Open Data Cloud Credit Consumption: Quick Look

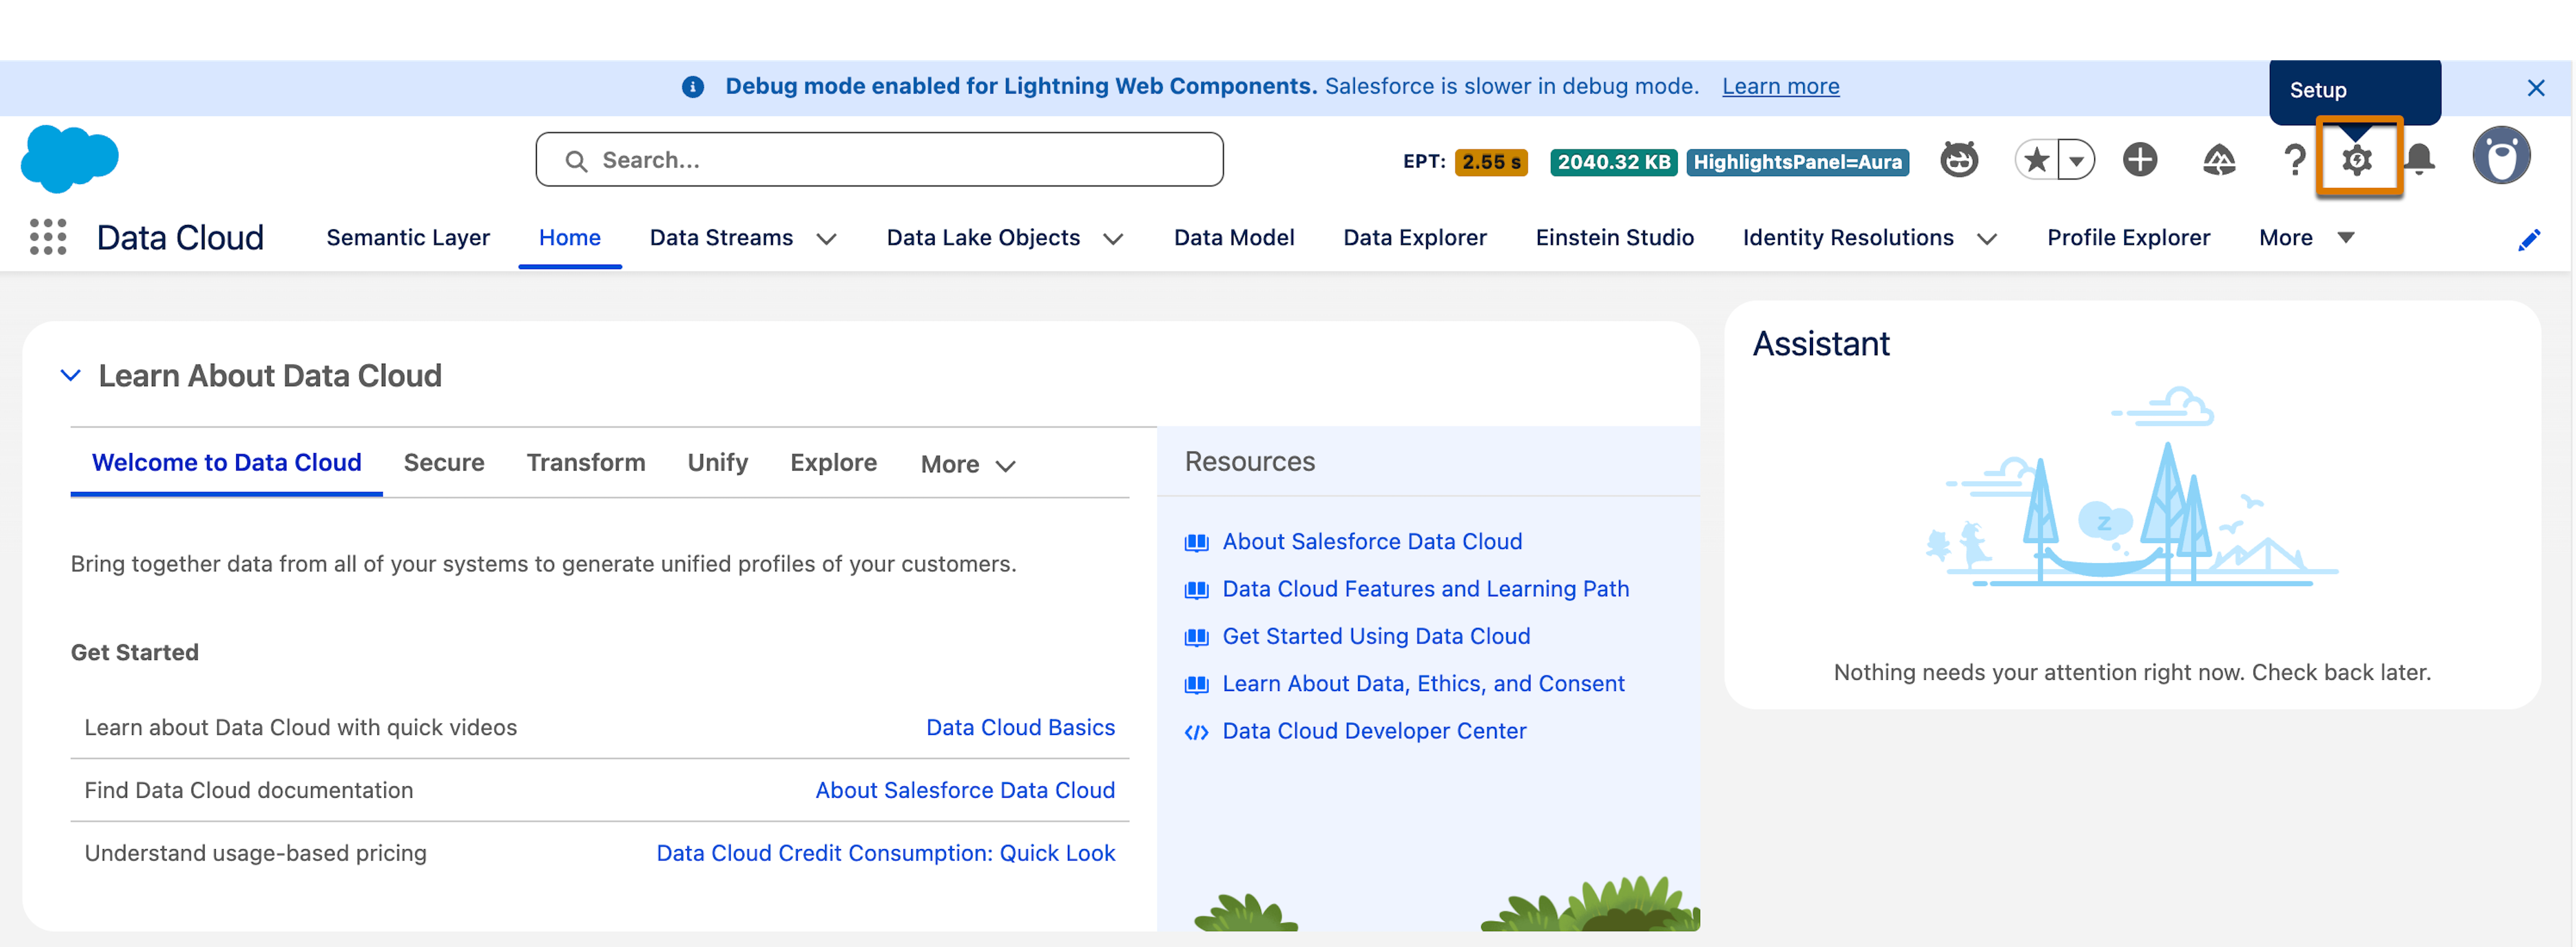885,853
